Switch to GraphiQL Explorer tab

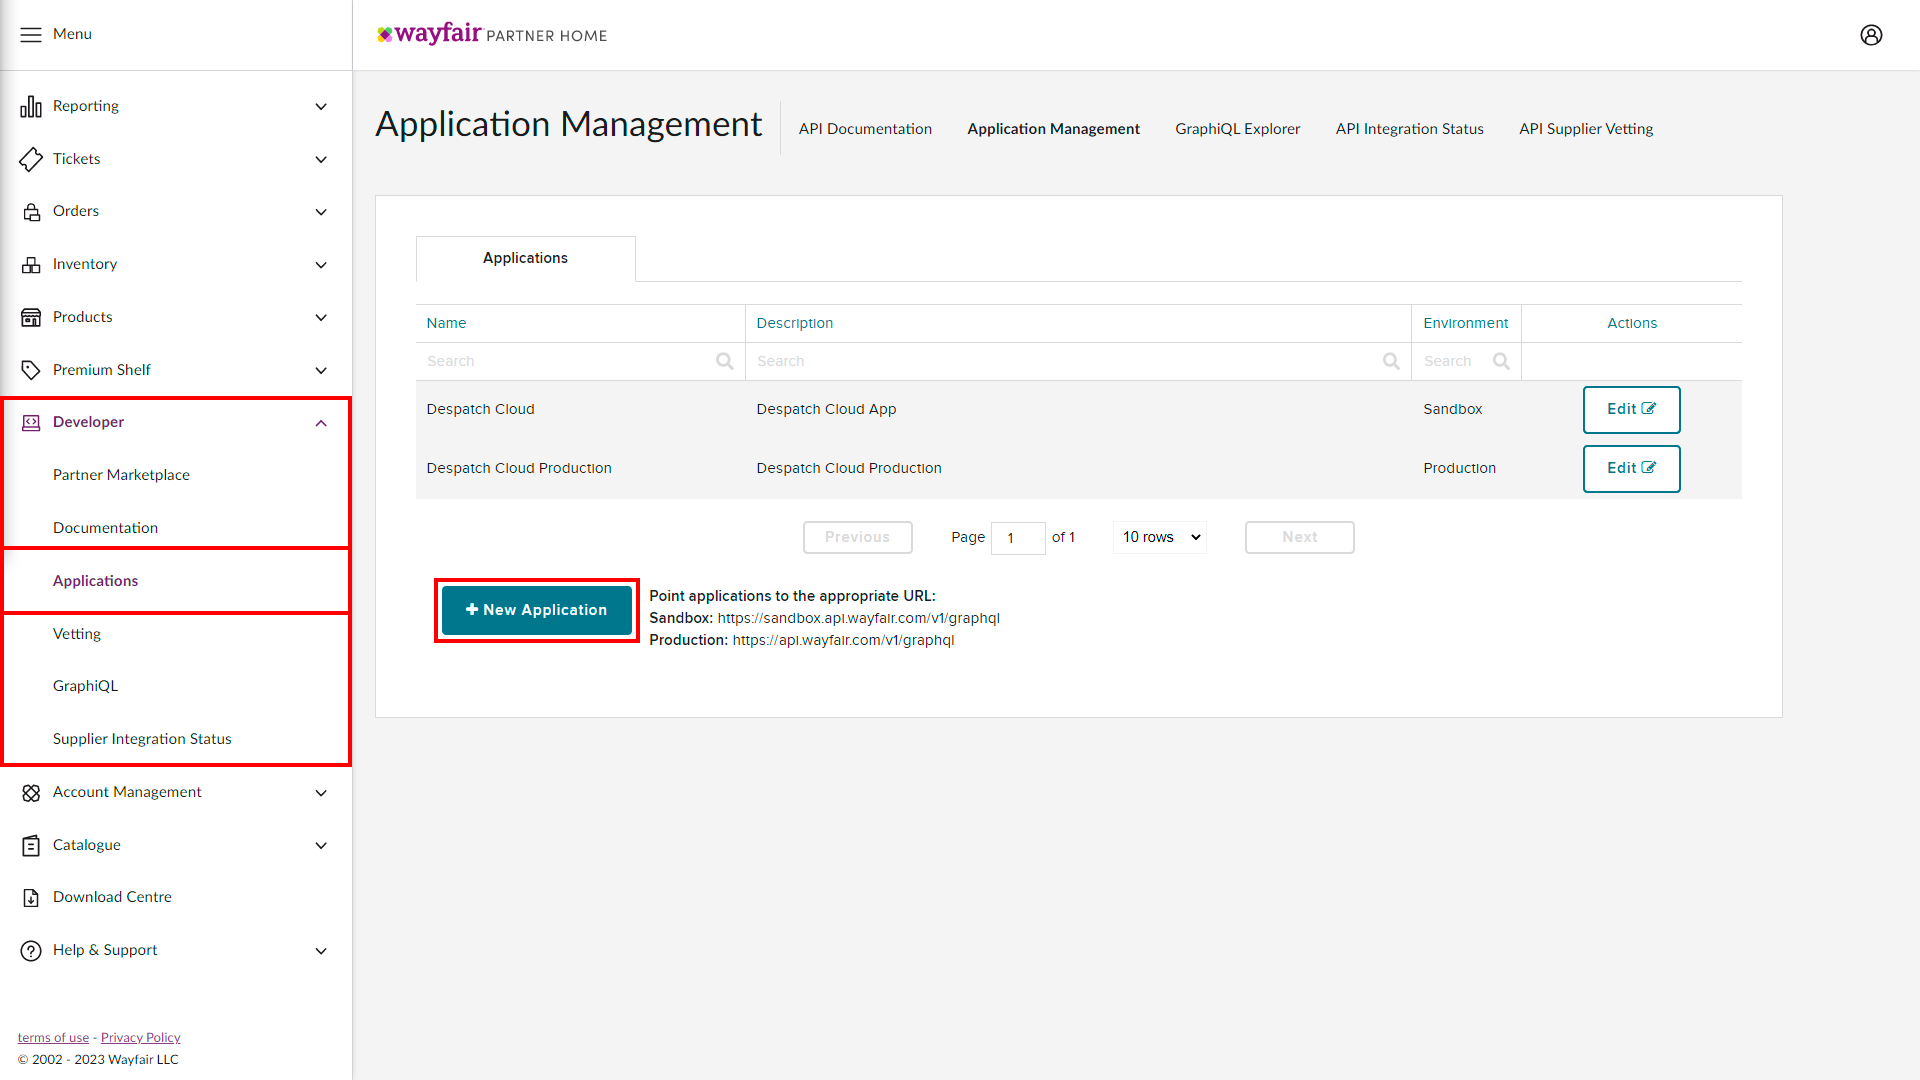tap(1237, 129)
